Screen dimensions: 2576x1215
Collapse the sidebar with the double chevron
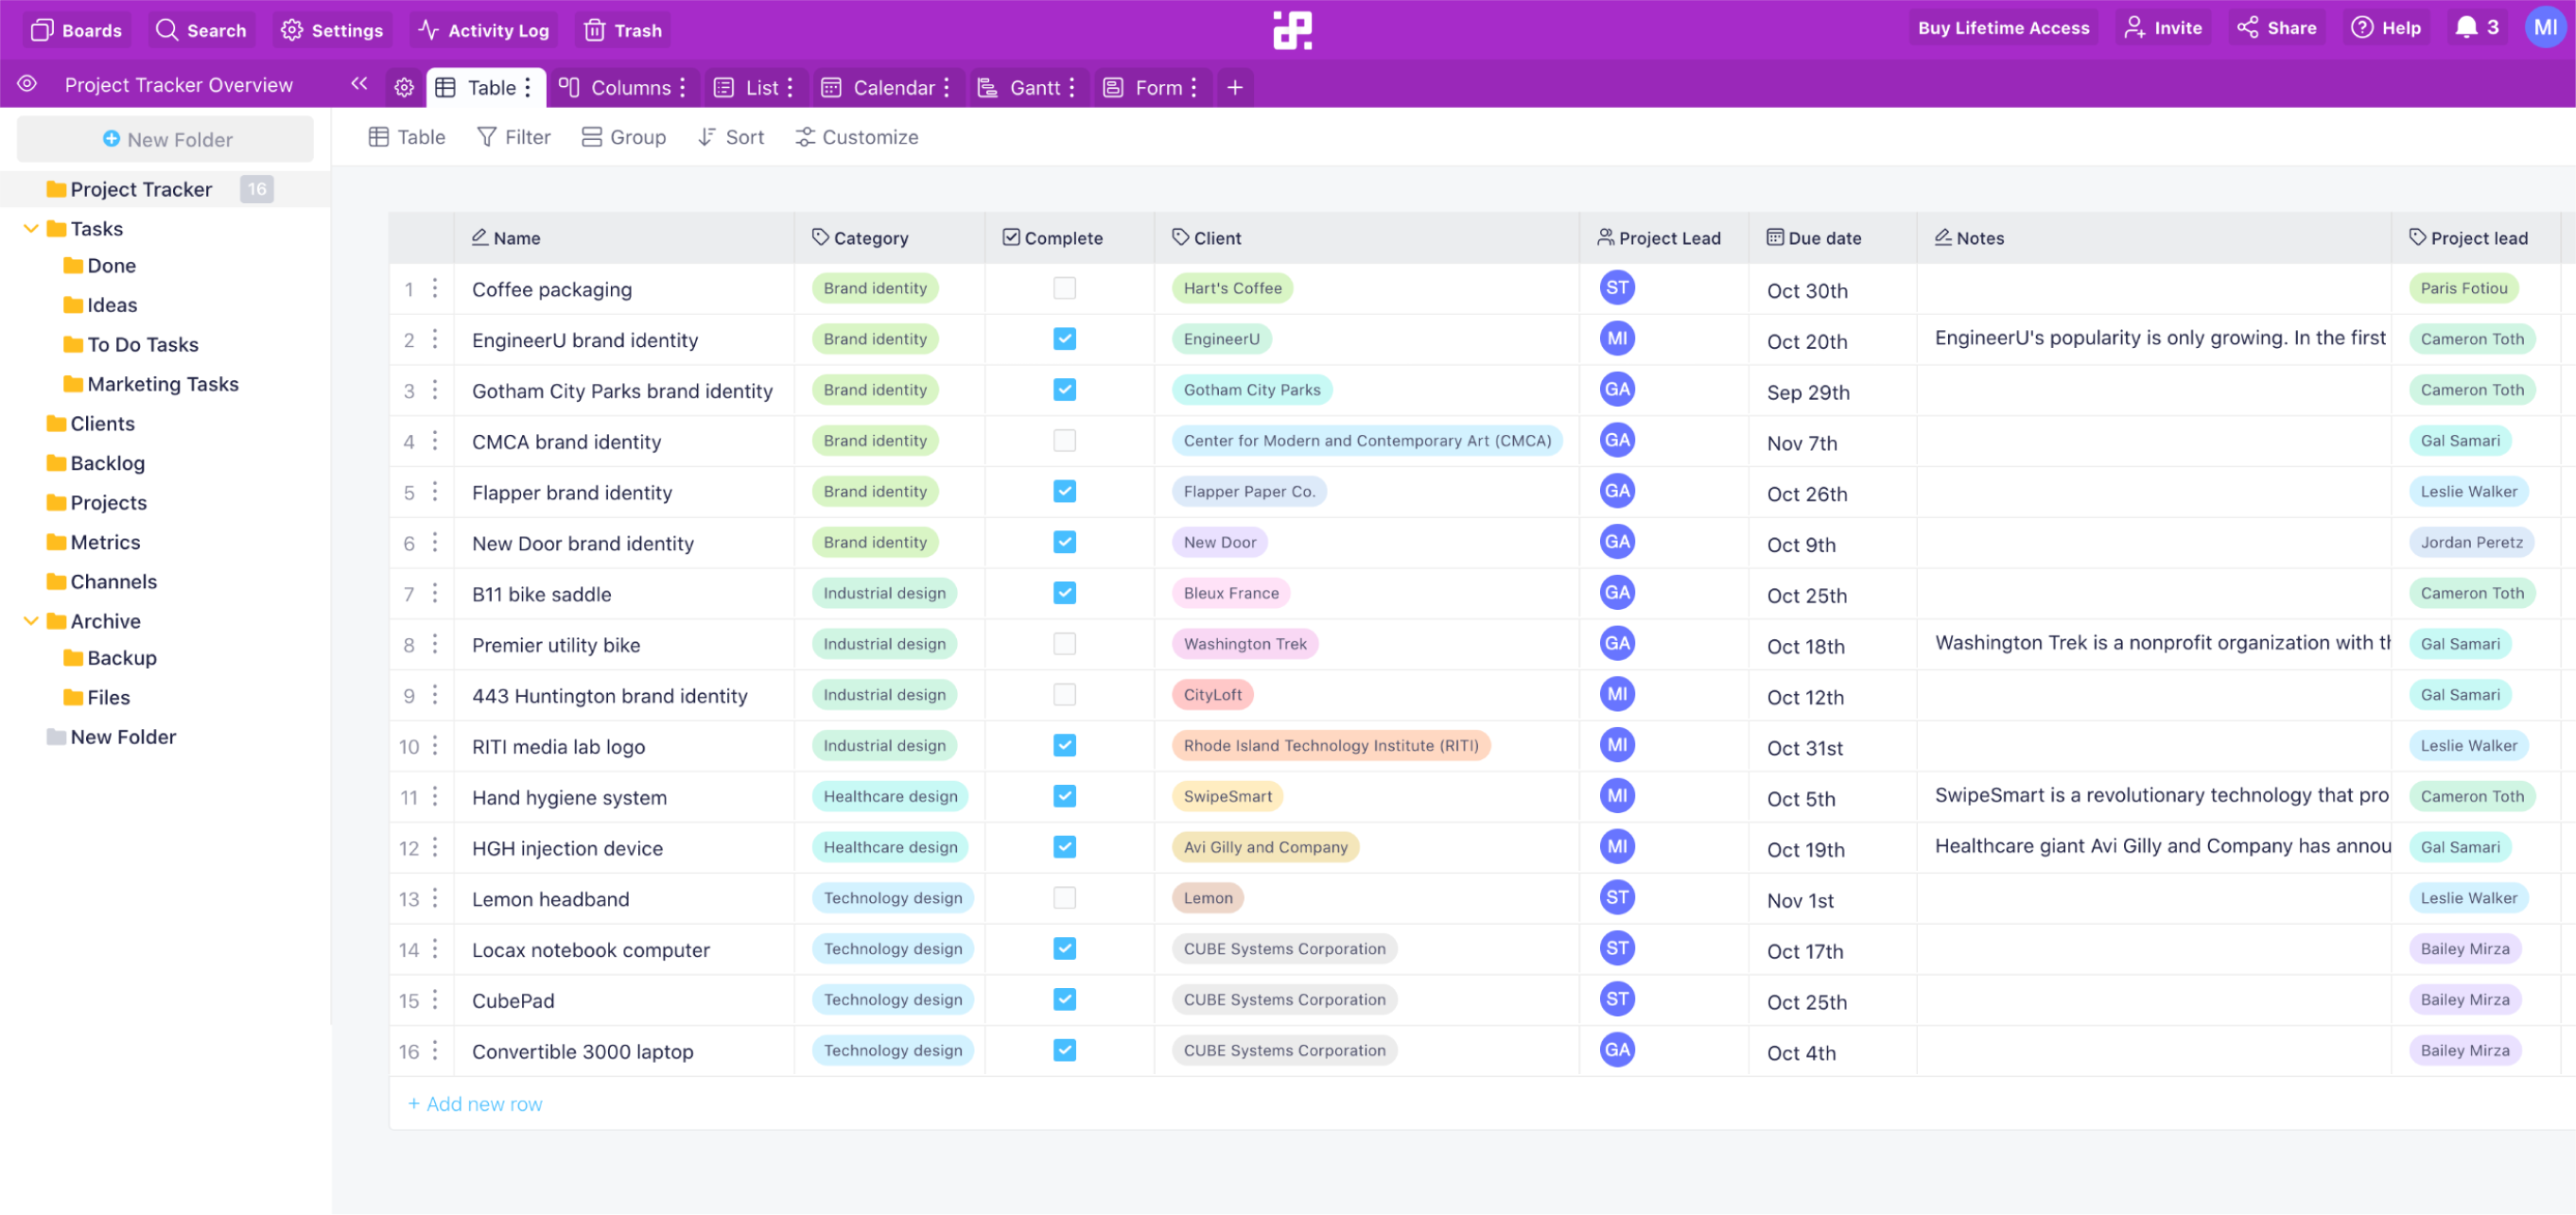[359, 84]
